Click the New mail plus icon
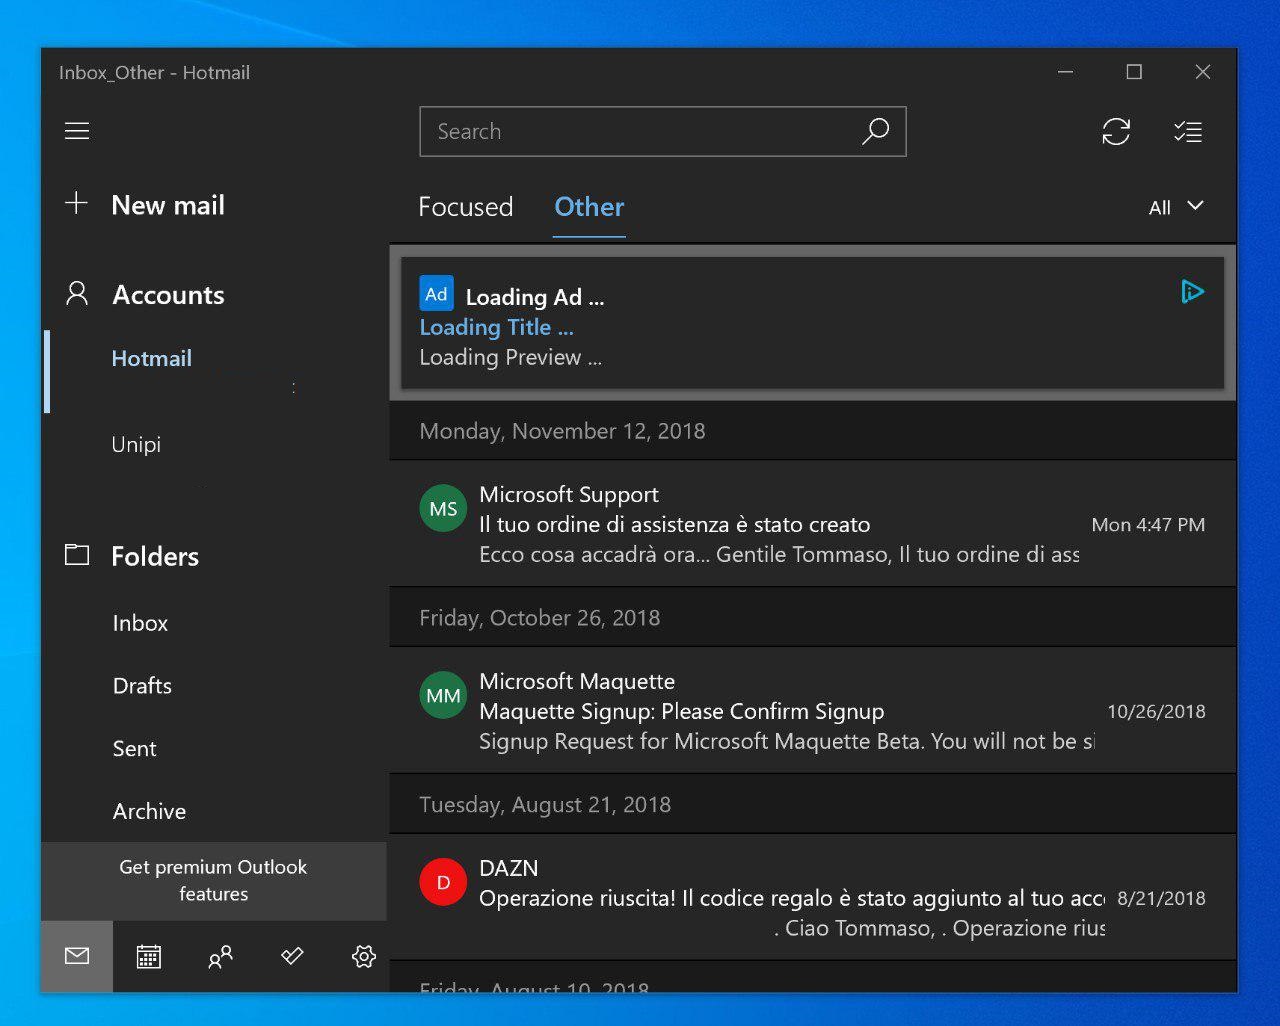Image resolution: width=1280 pixels, height=1026 pixels. [76, 204]
